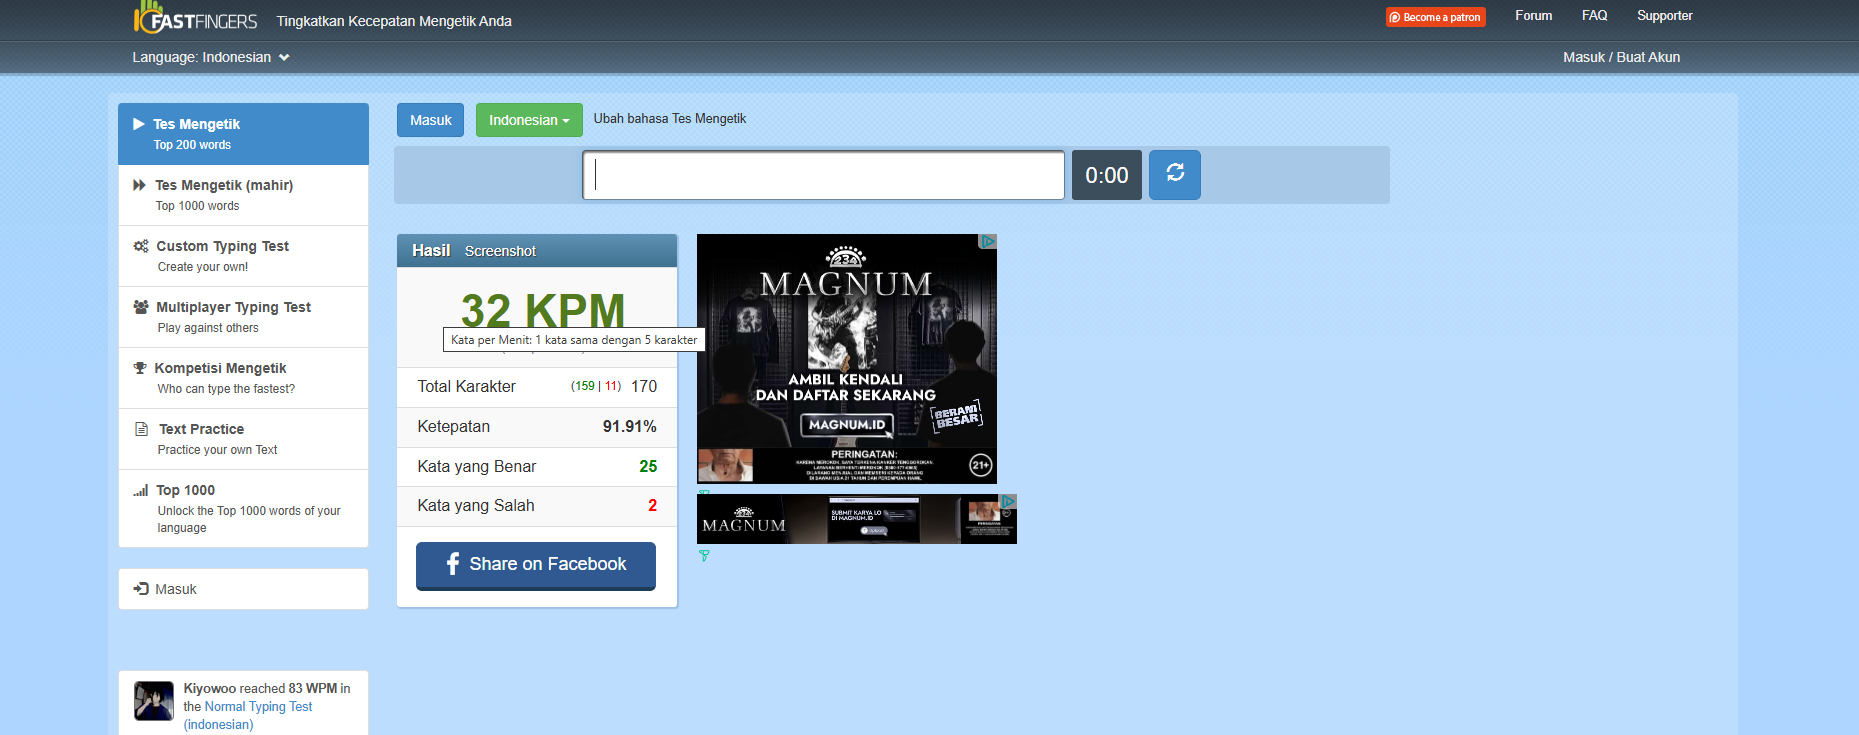1859x735 pixels.
Task: Open the Language: Indonesian dropdown in header
Action: [211, 57]
